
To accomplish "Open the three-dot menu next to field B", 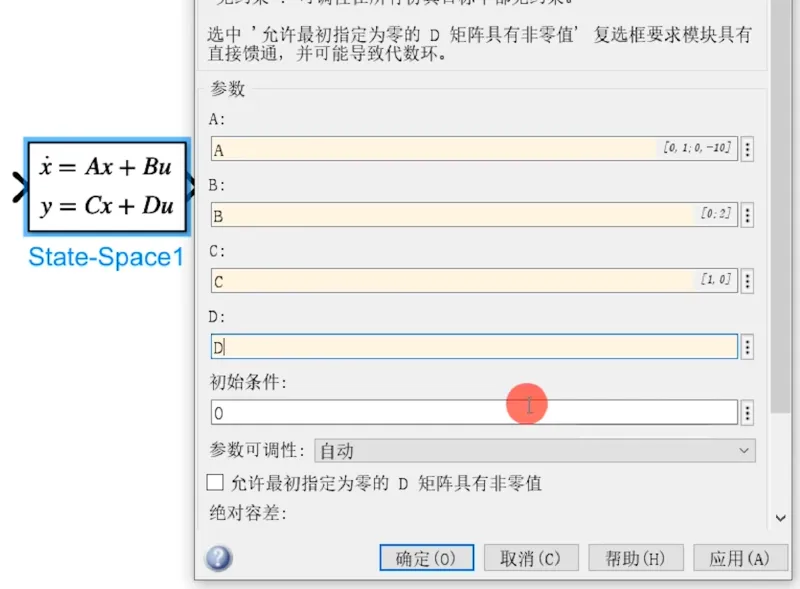I will tap(747, 215).
